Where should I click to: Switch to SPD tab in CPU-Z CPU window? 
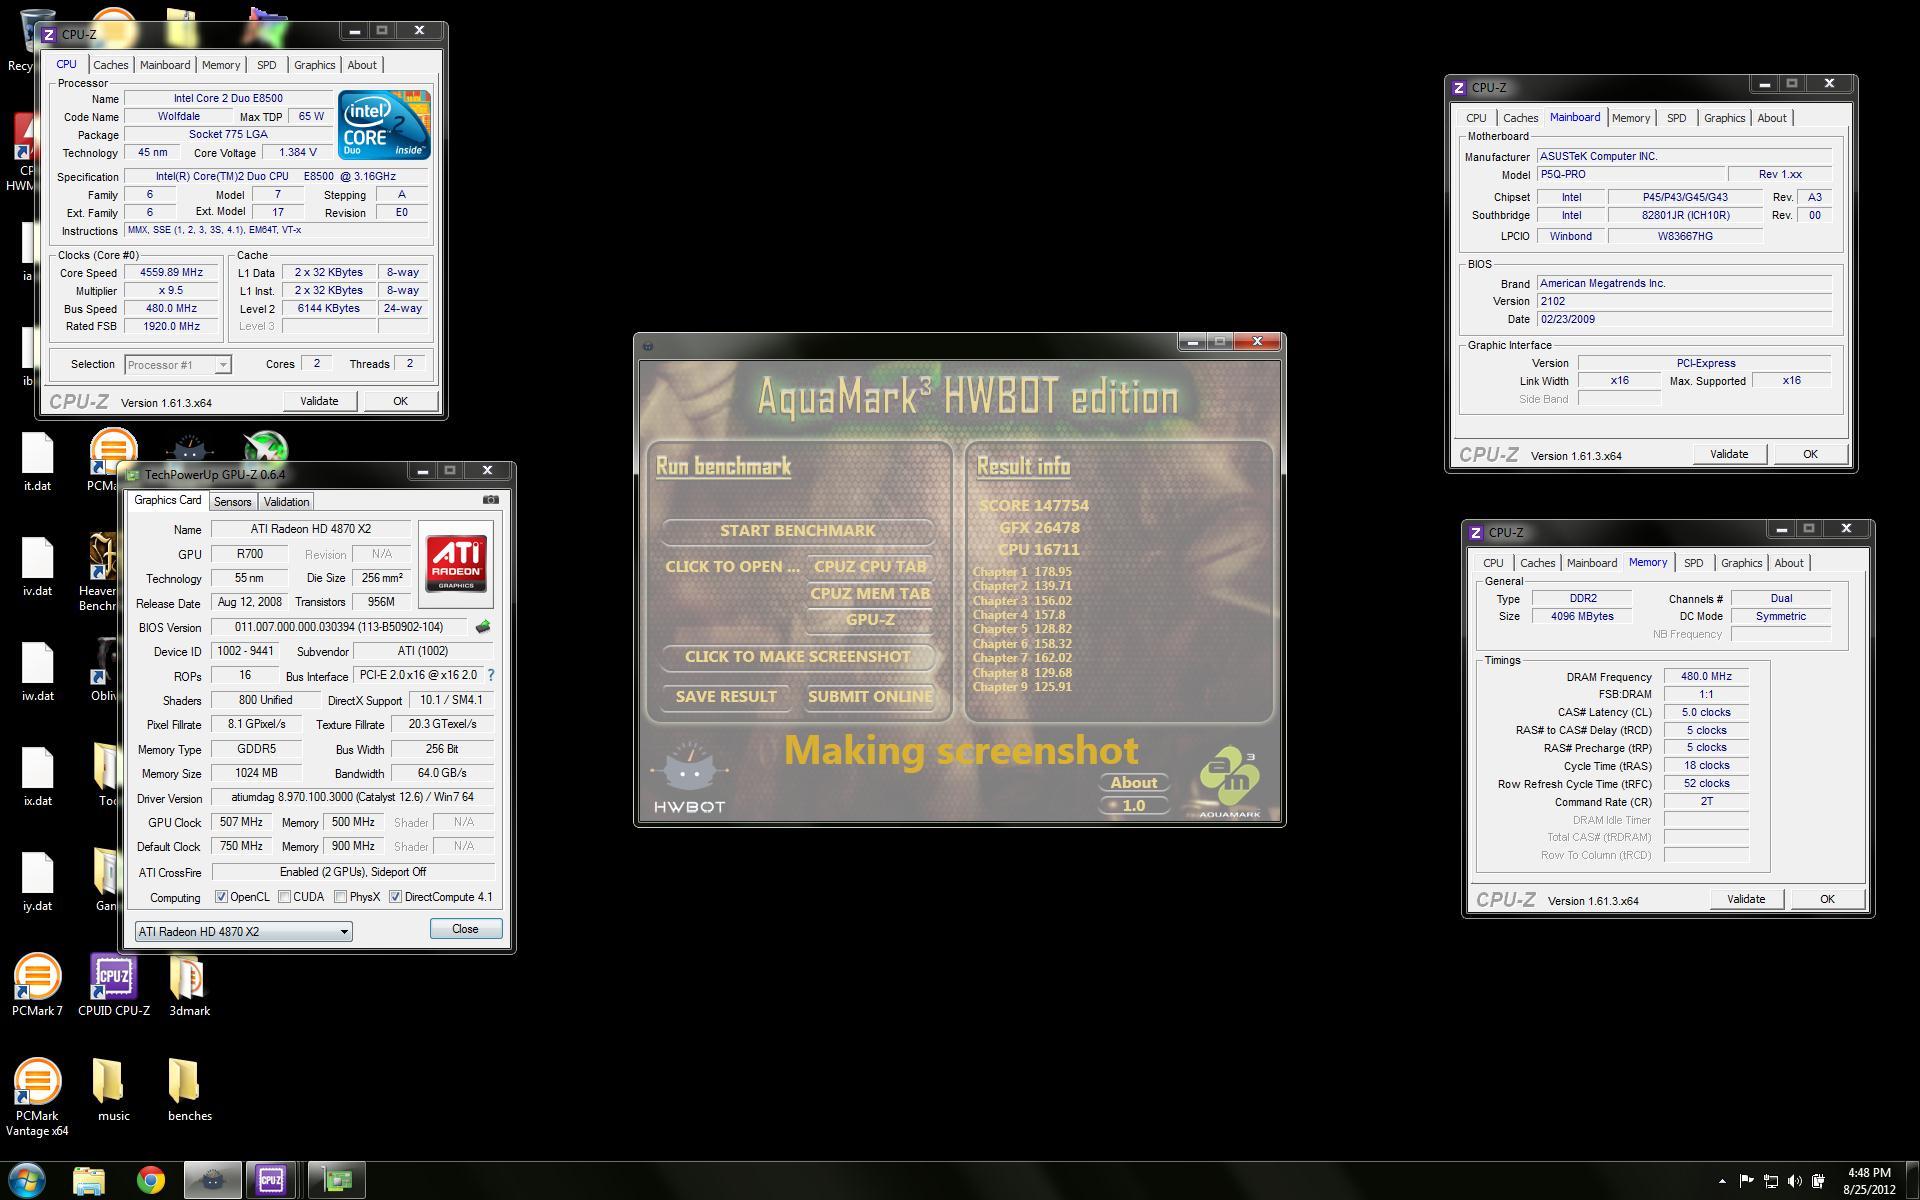pyautogui.click(x=266, y=65)
